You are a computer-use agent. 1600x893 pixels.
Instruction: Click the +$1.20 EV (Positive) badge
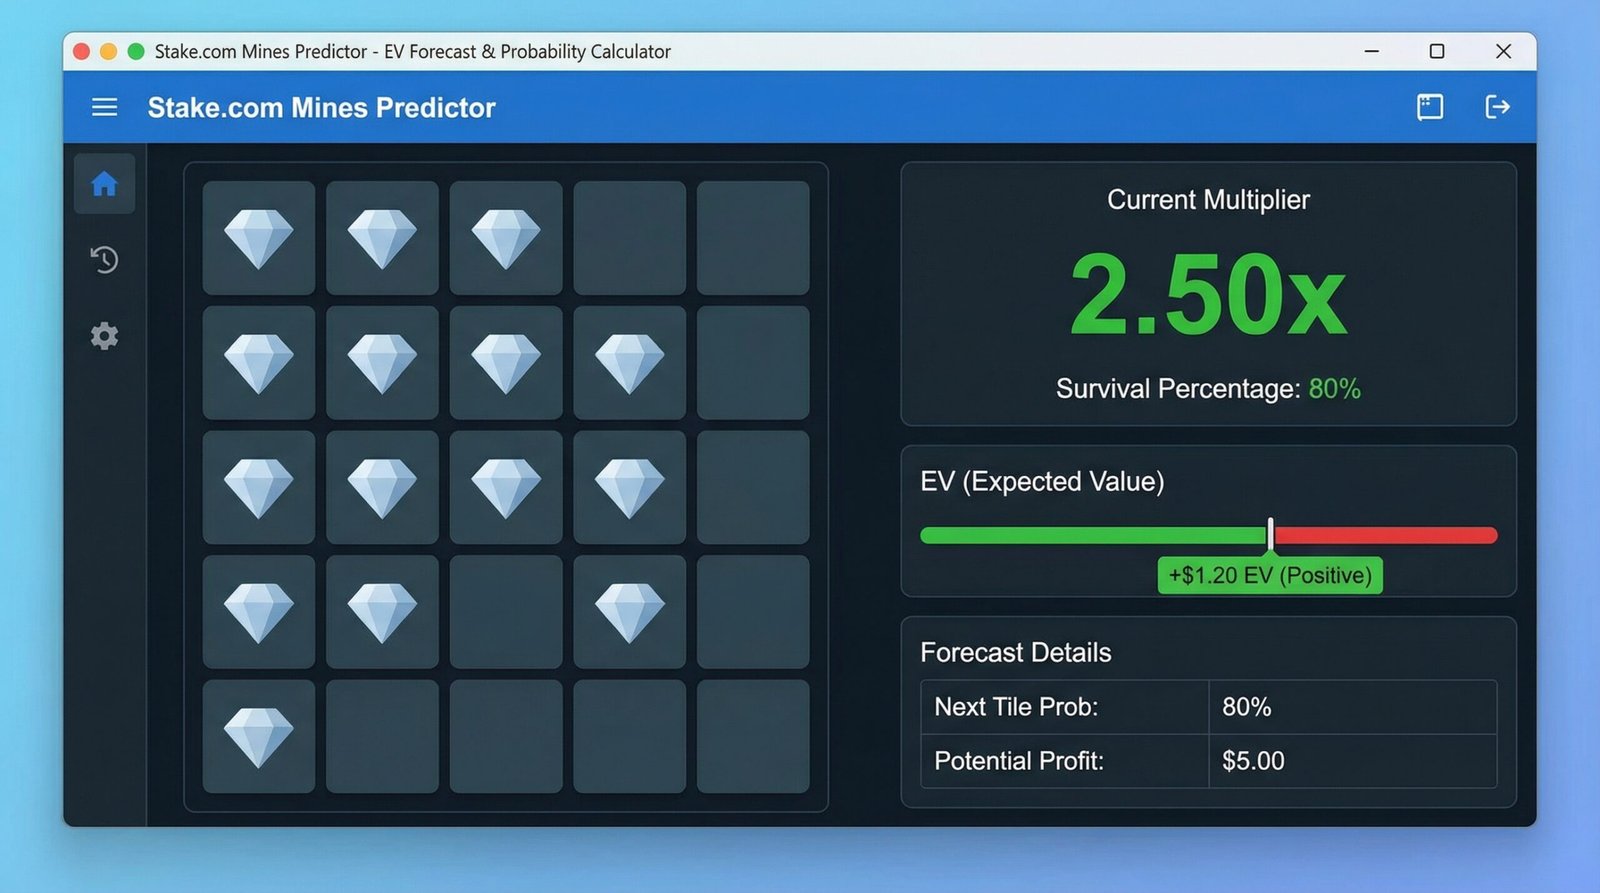[1270, 575]
